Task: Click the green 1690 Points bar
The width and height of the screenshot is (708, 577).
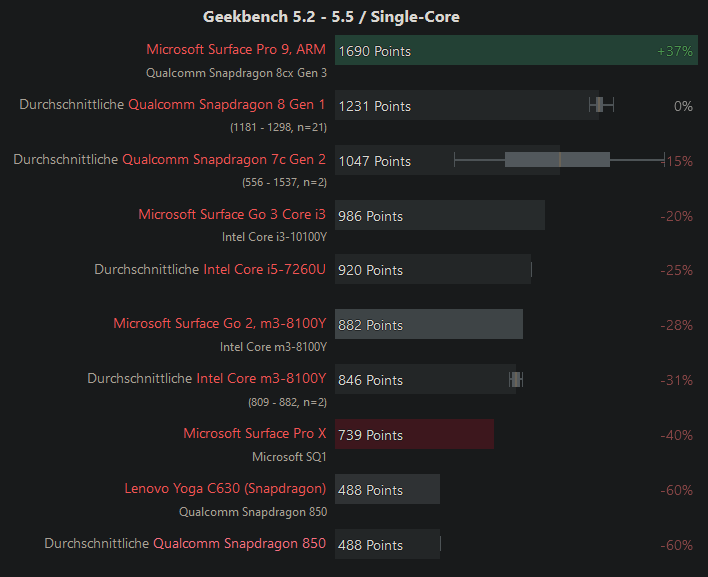Action: (516, 50)
